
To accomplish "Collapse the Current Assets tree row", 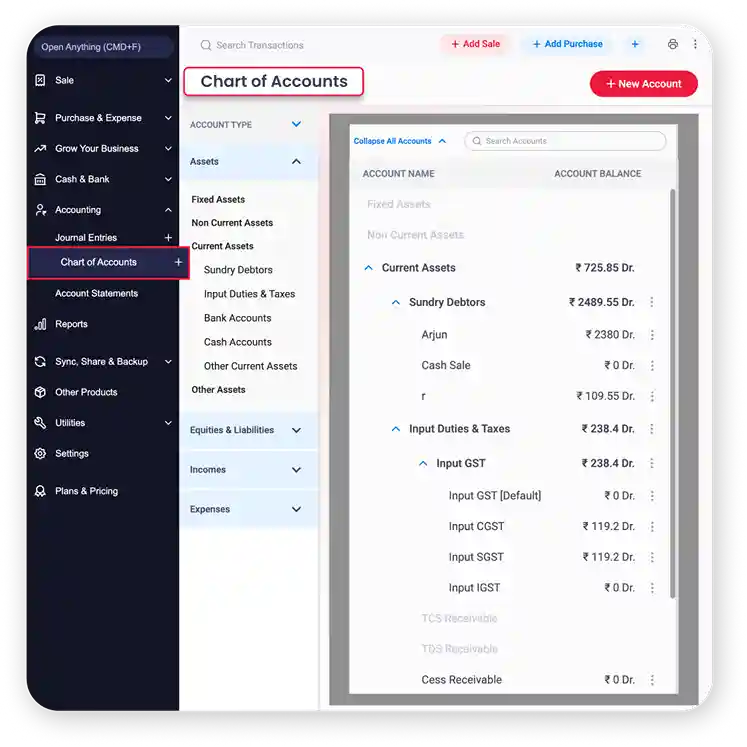I will 368,268.
